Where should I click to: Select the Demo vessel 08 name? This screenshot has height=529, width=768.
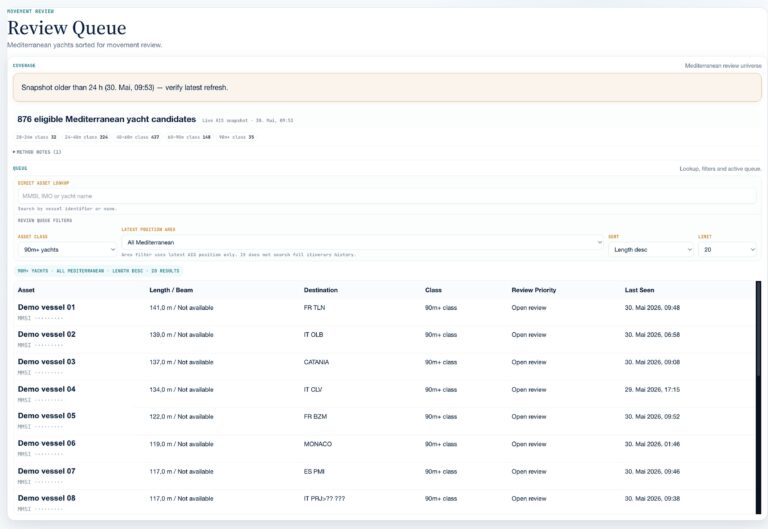47,498
